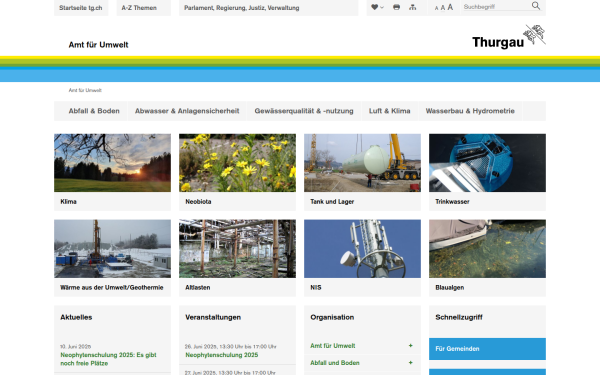The image size is (600, 375).
Task: Click the Altlasten tile label
Action: [198, 287]
